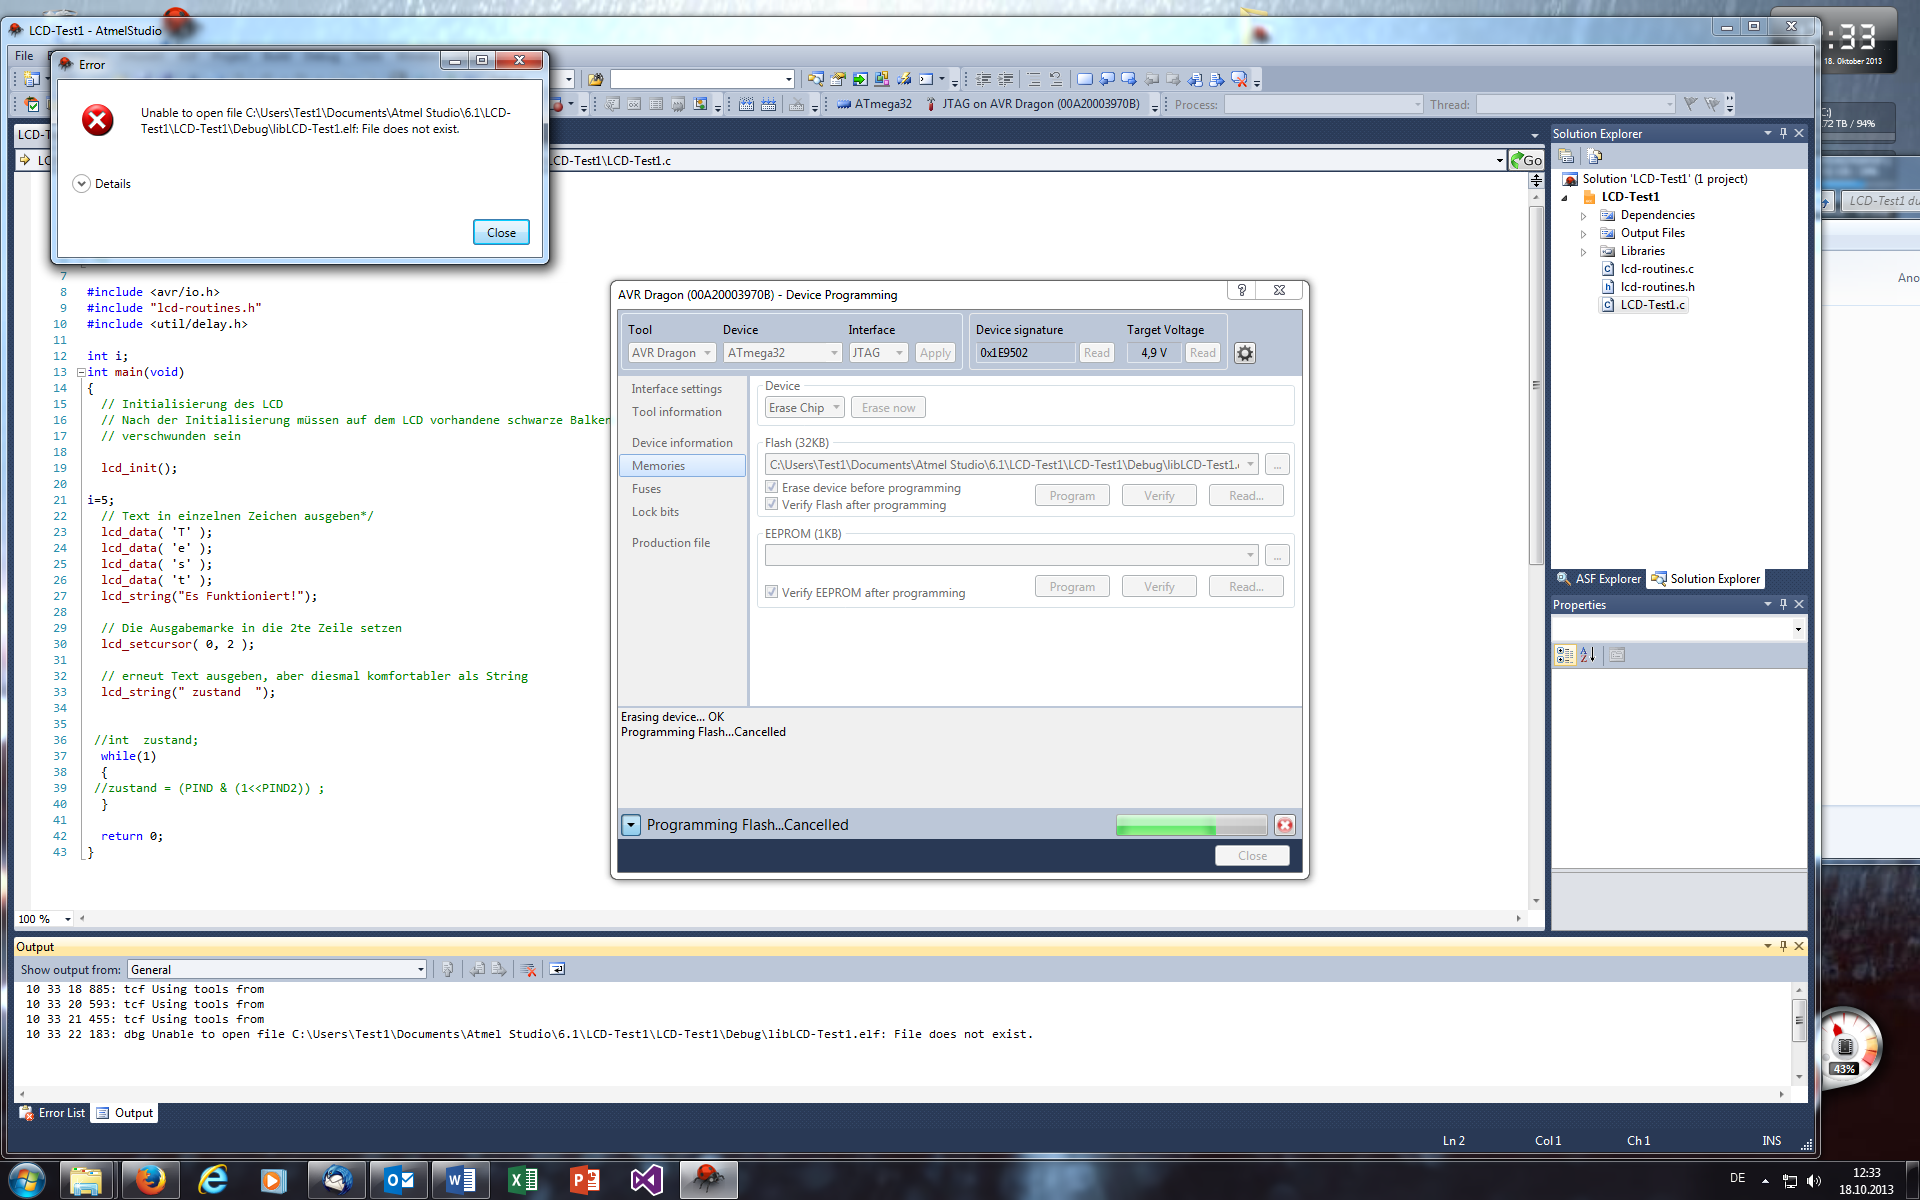
Task: Click Flash Program button
Action: coord(1072,496)
